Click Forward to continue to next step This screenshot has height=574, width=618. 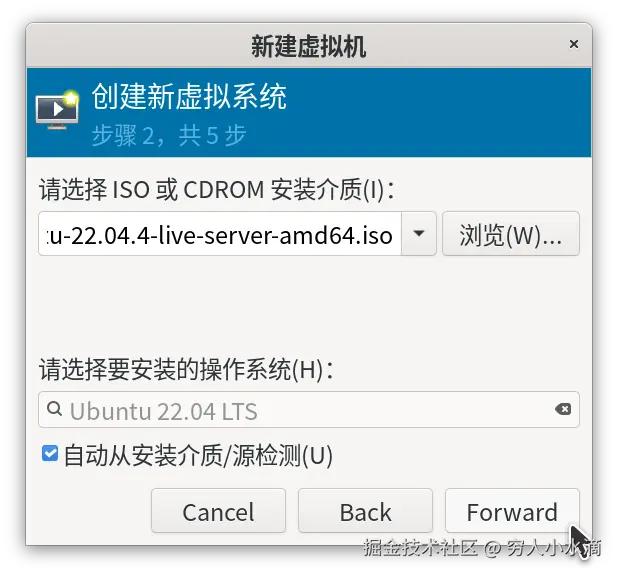click(512, 511)
